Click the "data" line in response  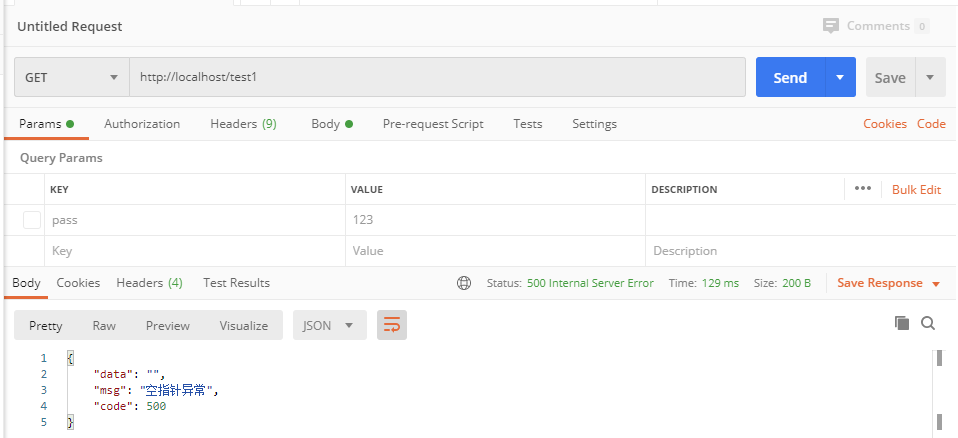click(x=130, y=374)
